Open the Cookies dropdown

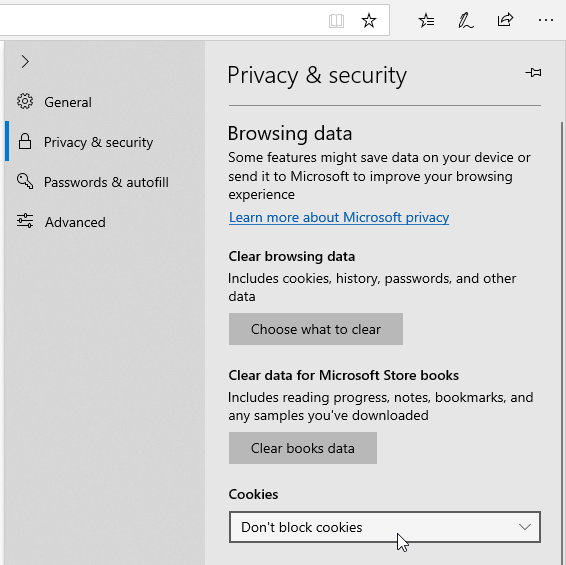(385, 527)
